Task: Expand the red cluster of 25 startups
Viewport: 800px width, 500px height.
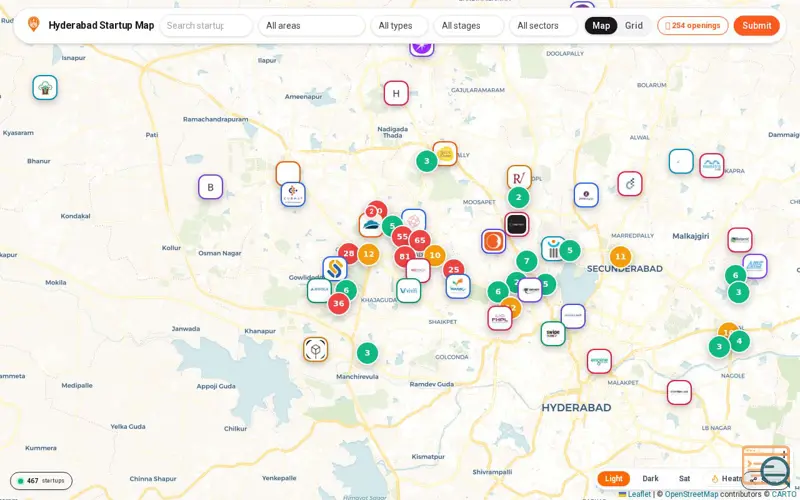Action: 454,269
